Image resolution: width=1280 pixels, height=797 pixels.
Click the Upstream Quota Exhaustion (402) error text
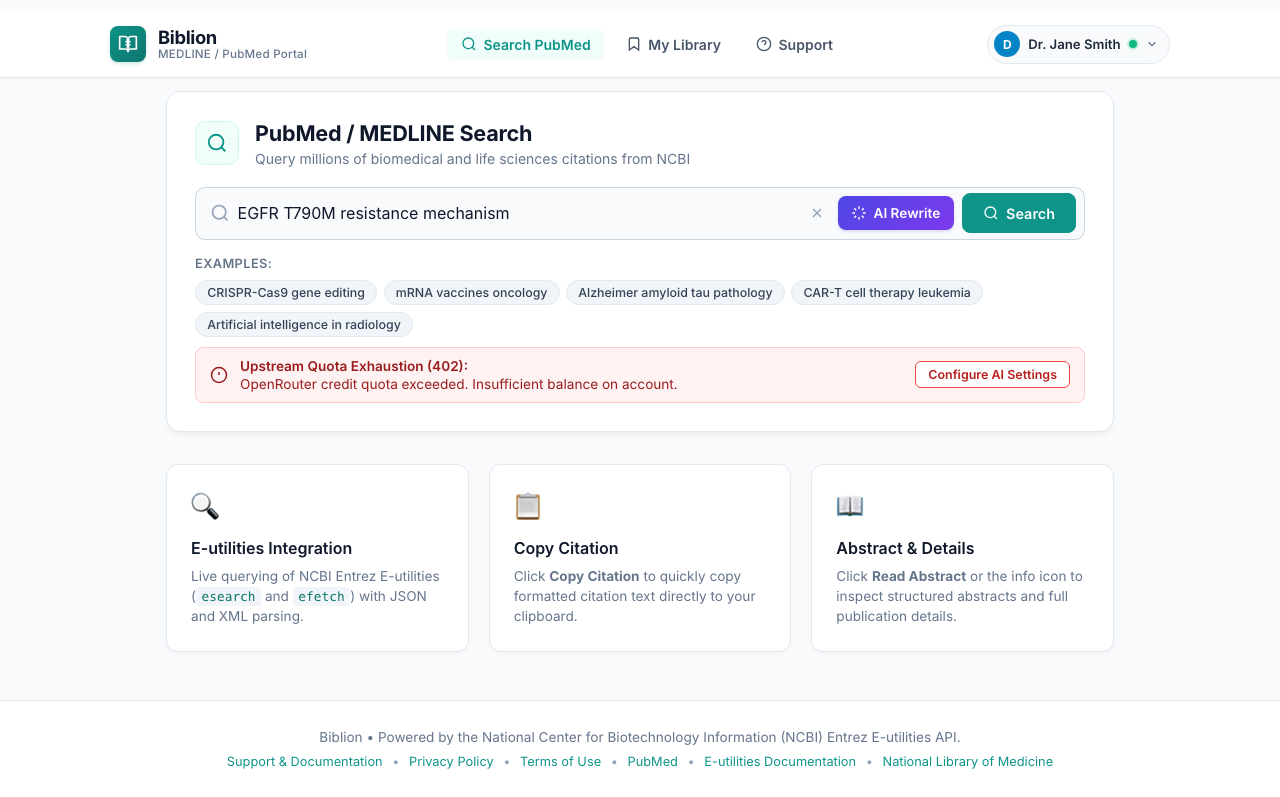coord(354,366)
